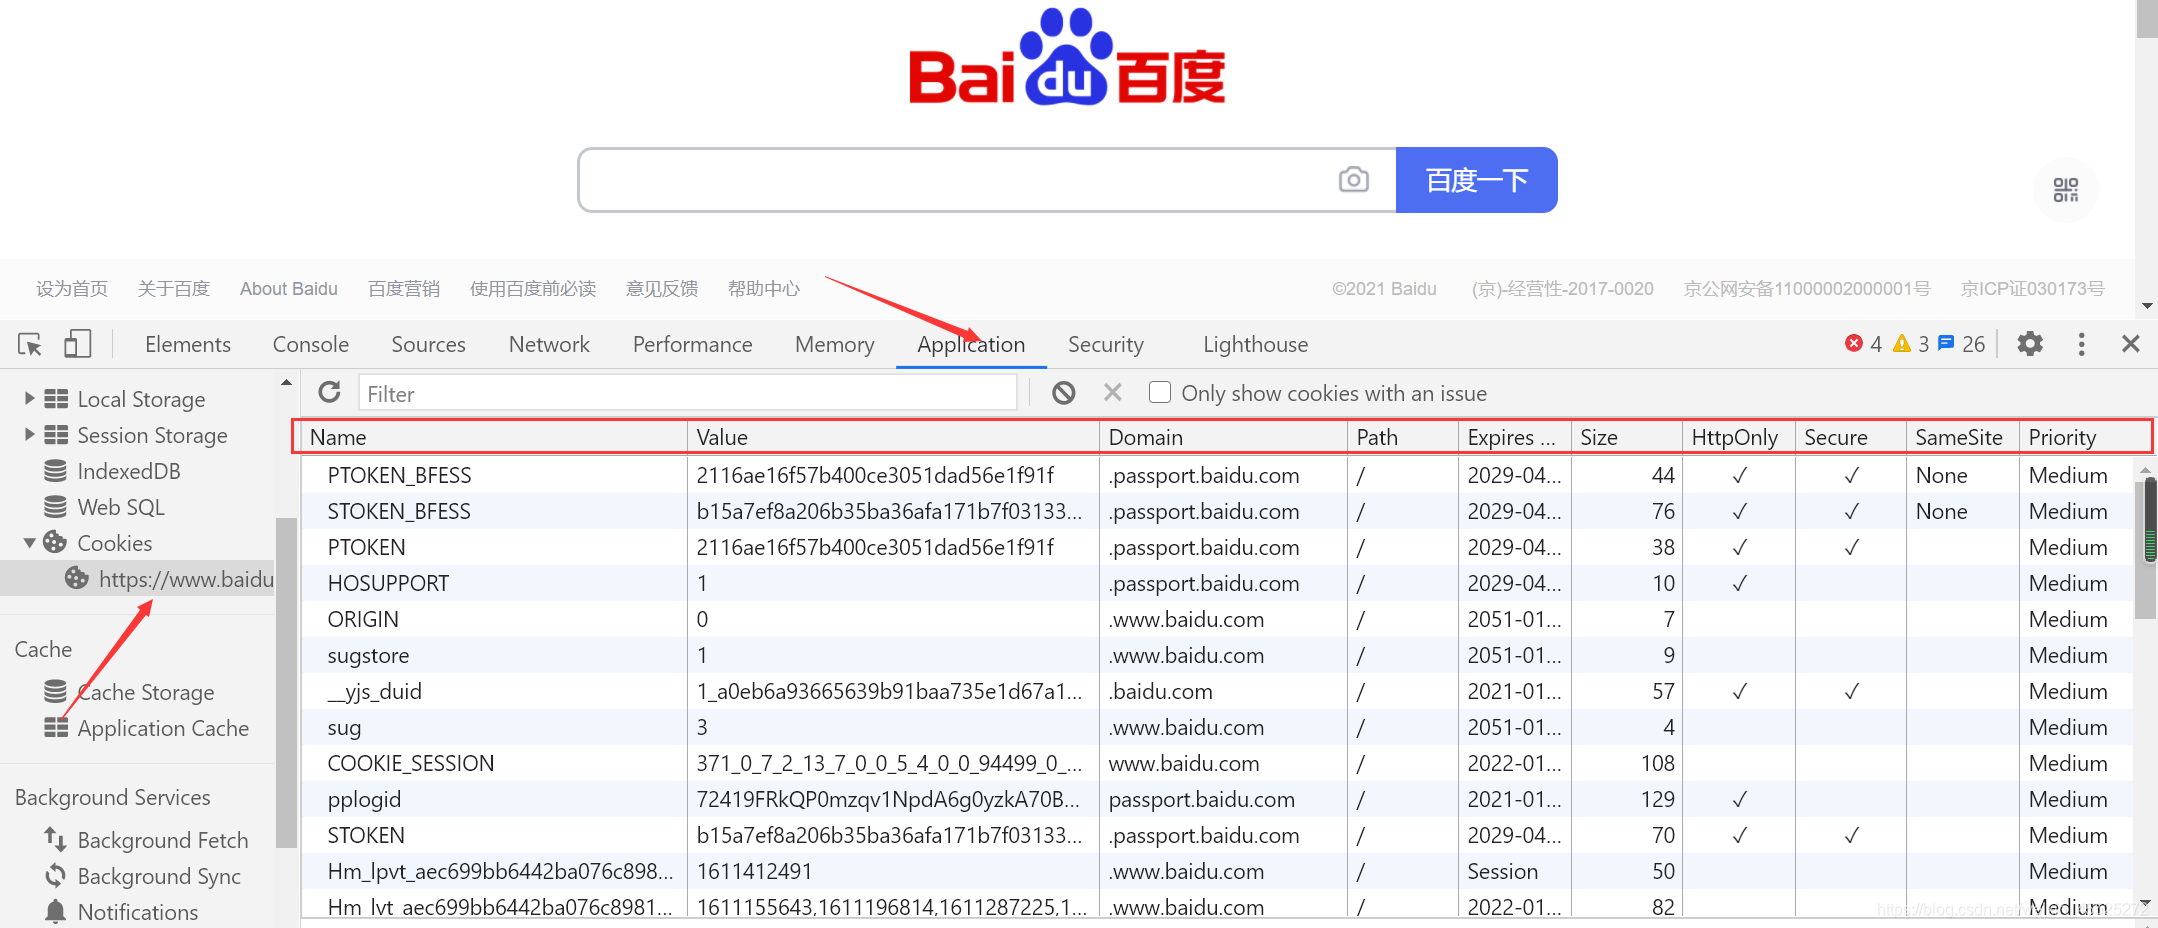
Task: Open the 帮助中心 link
Action: 764,289
